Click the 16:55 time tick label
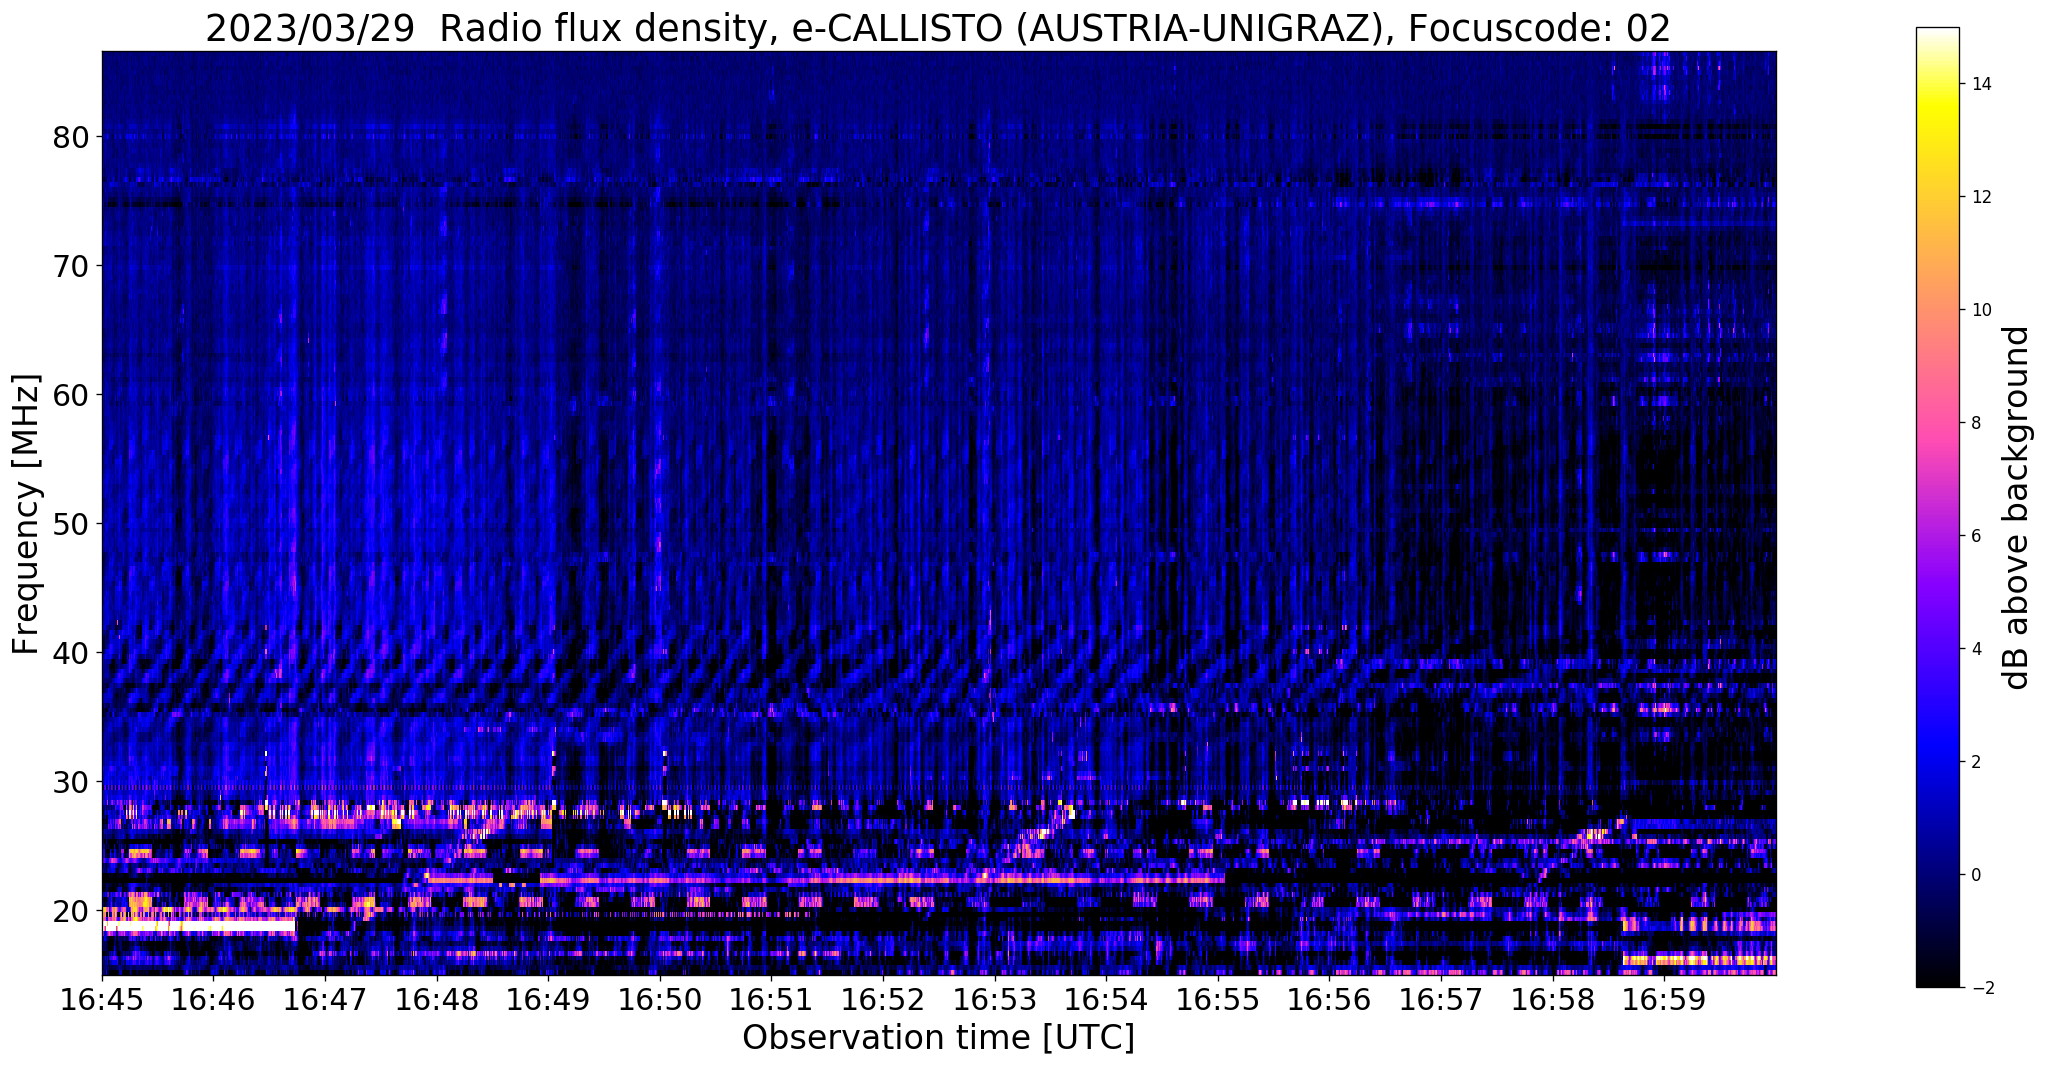2047x1067 pixels. coord(1217,1000)
